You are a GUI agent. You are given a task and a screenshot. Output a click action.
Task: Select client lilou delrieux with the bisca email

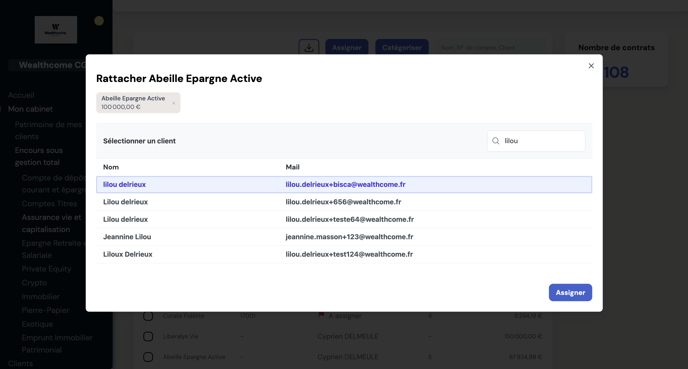[344, 185]
